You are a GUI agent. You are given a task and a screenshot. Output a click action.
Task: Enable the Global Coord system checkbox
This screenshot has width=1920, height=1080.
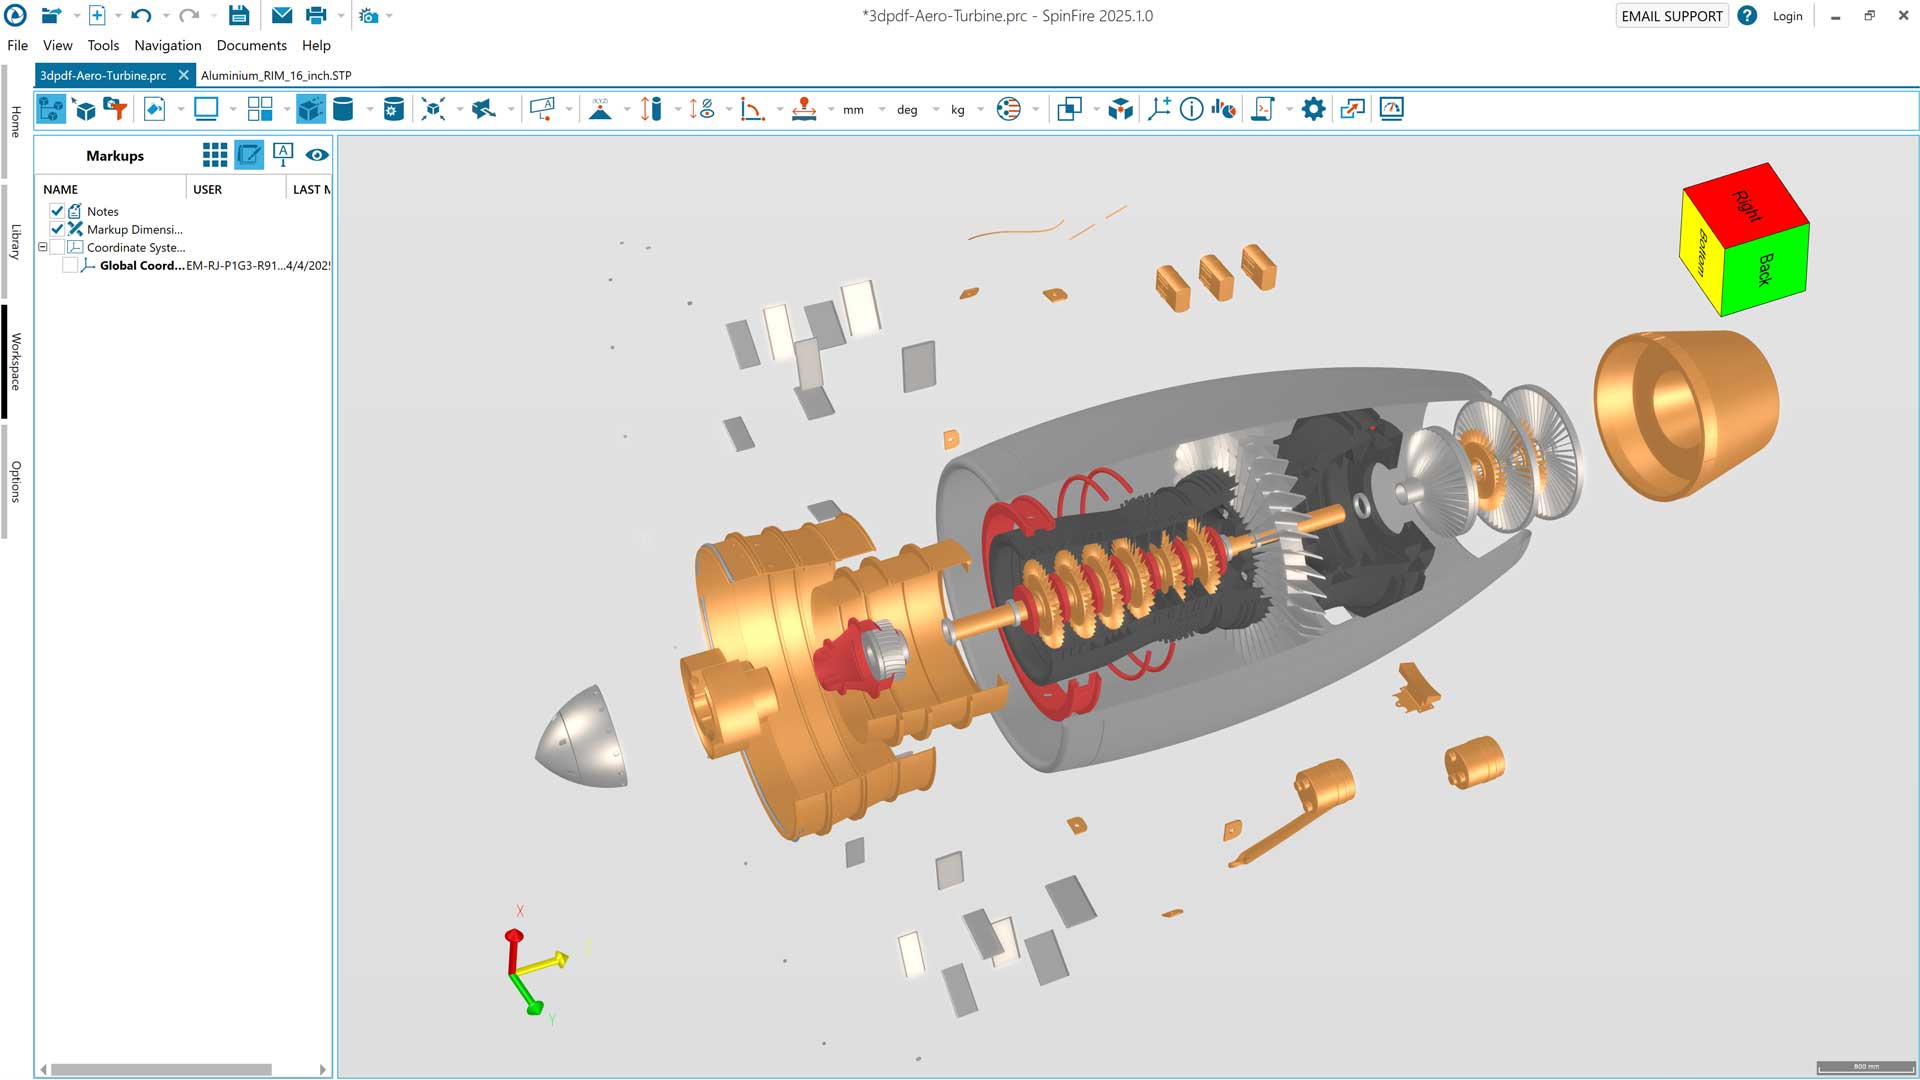pos(70,265)
